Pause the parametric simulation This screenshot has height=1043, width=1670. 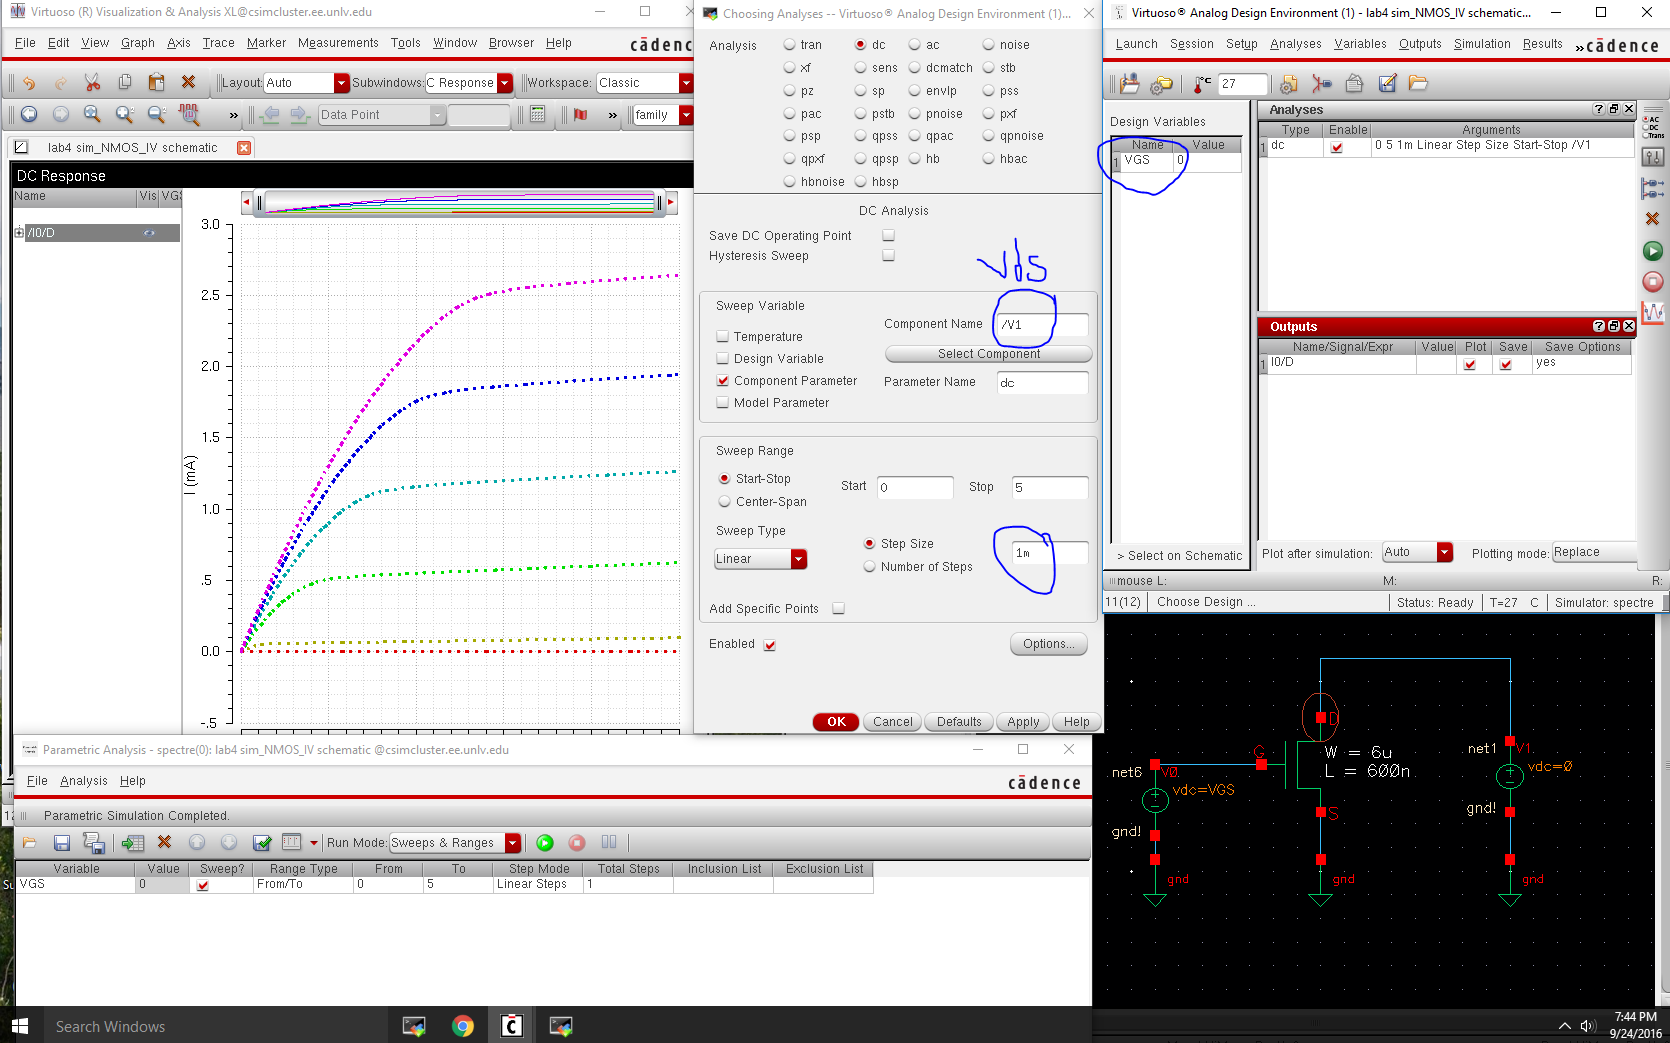(x=609, y=843)
